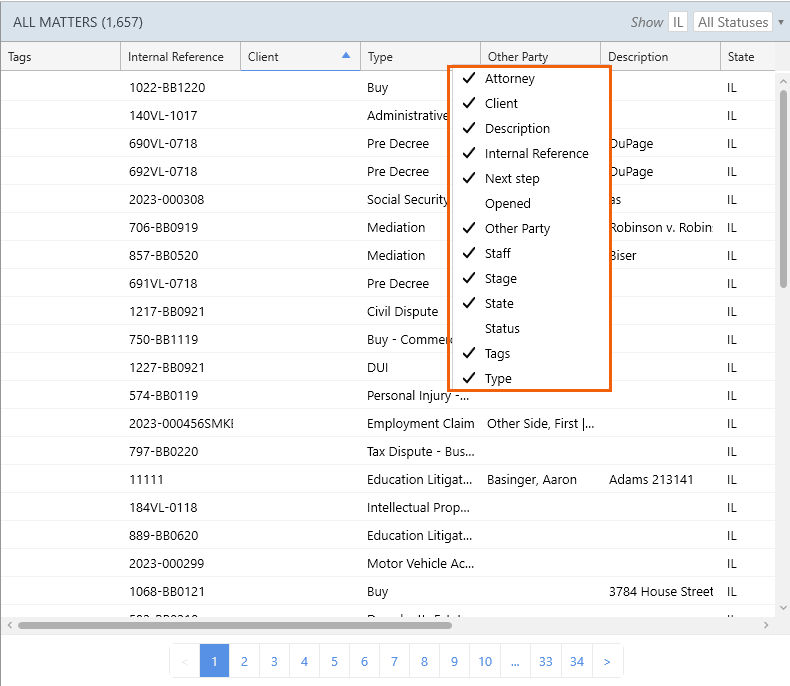Jump to page 33
This screenshot has height=686, width=790.
[546, 661]
